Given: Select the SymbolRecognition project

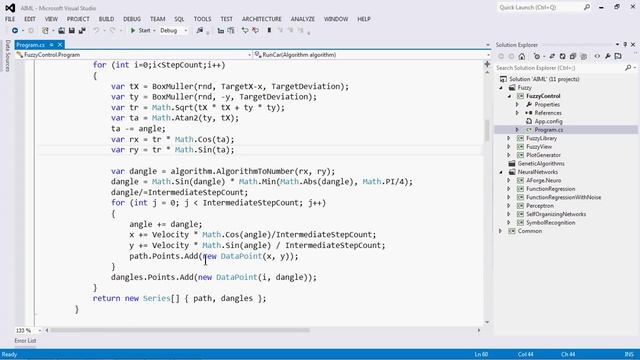Looking at the screenshot, I should point(550,223).
